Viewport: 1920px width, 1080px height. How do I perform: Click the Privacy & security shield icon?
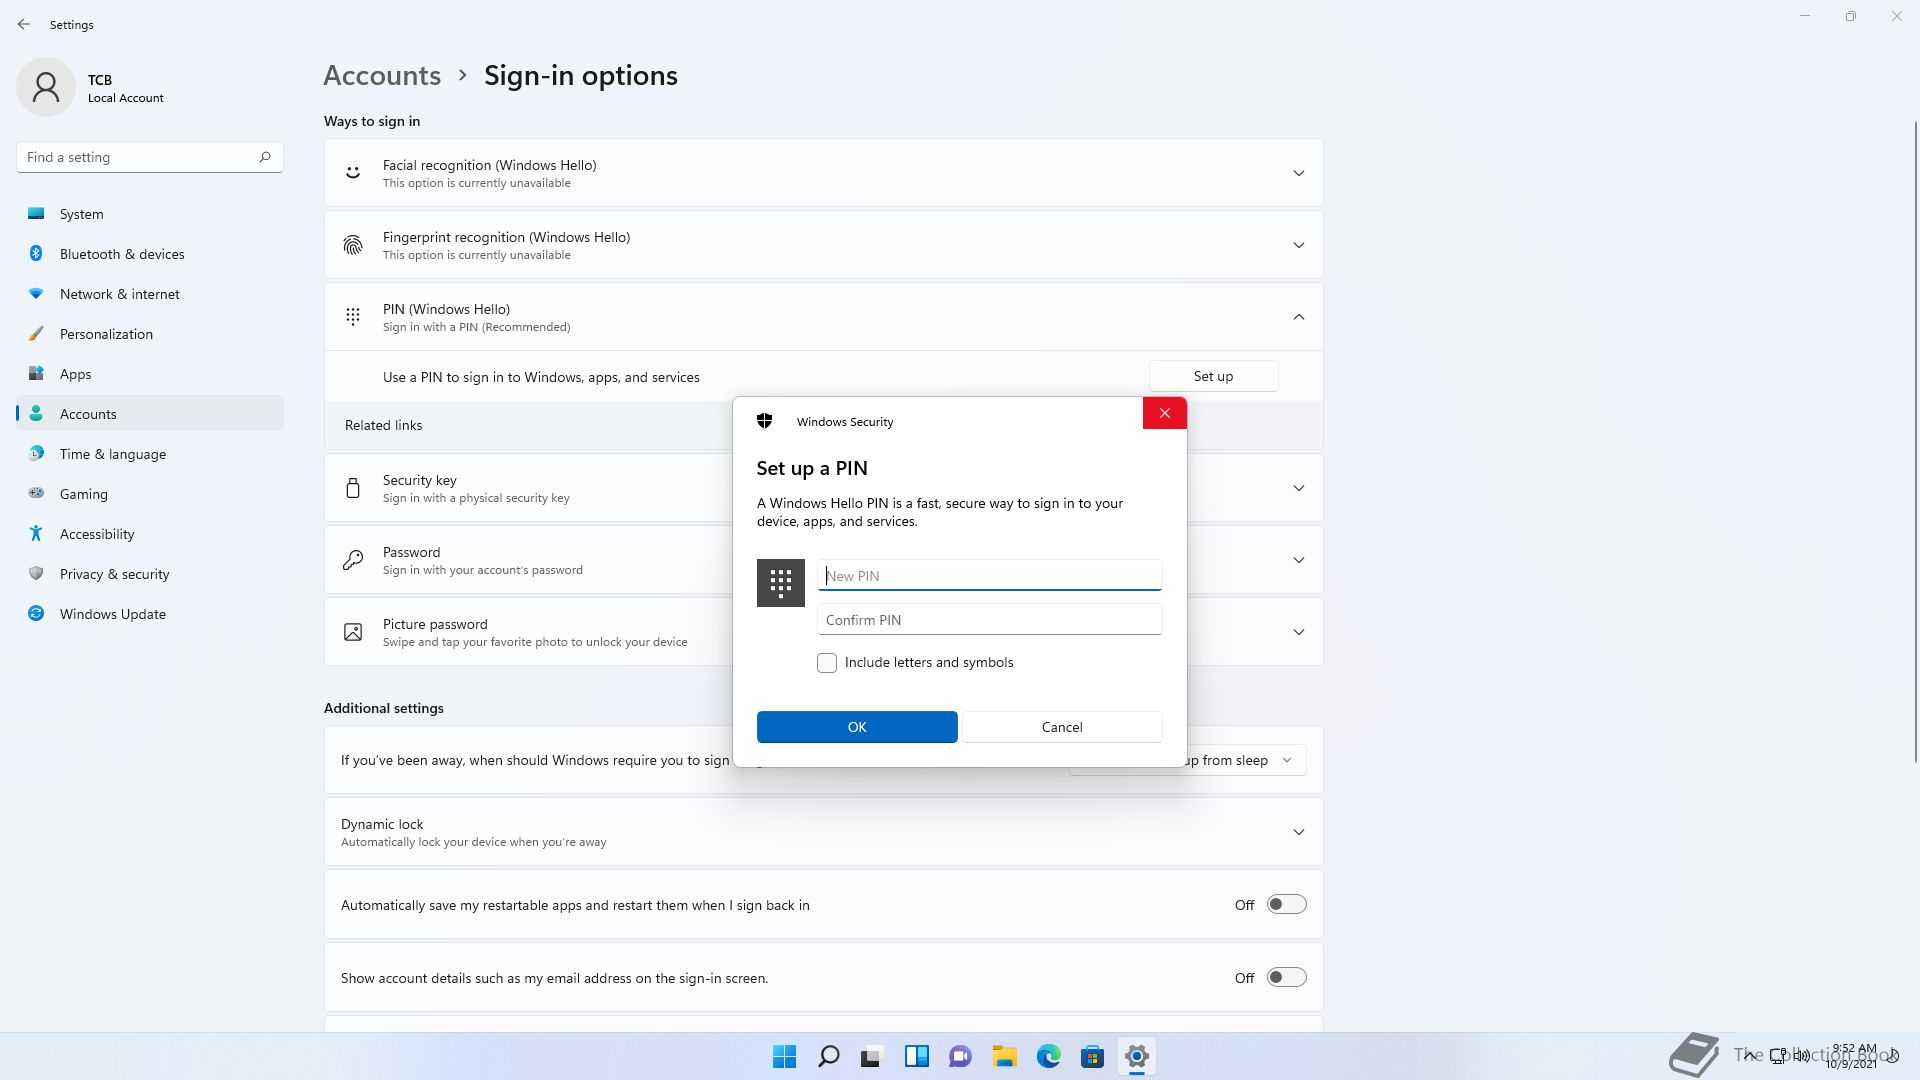pos(36,574)
